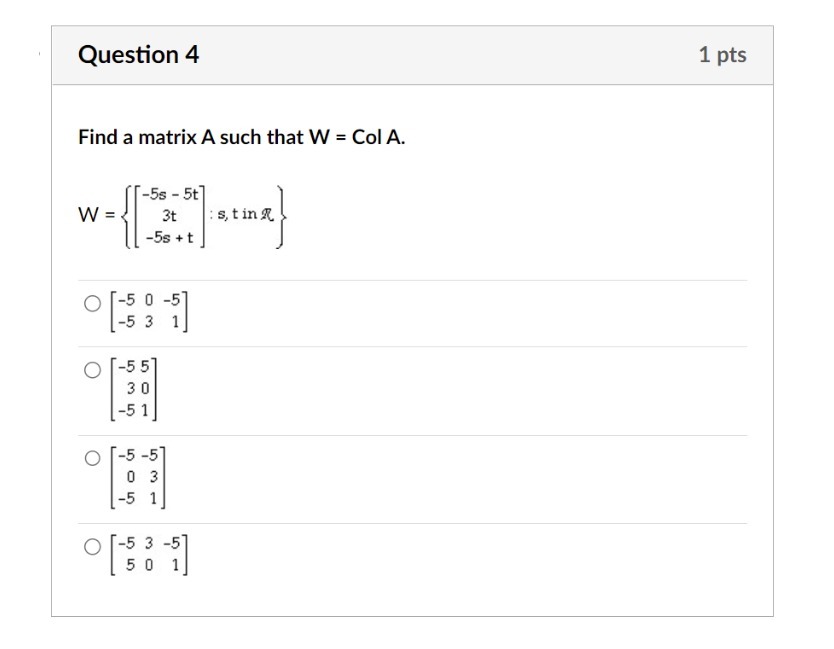Click the gray question header bar
This screenshot has width=834, height=649.
pos(412,55)
